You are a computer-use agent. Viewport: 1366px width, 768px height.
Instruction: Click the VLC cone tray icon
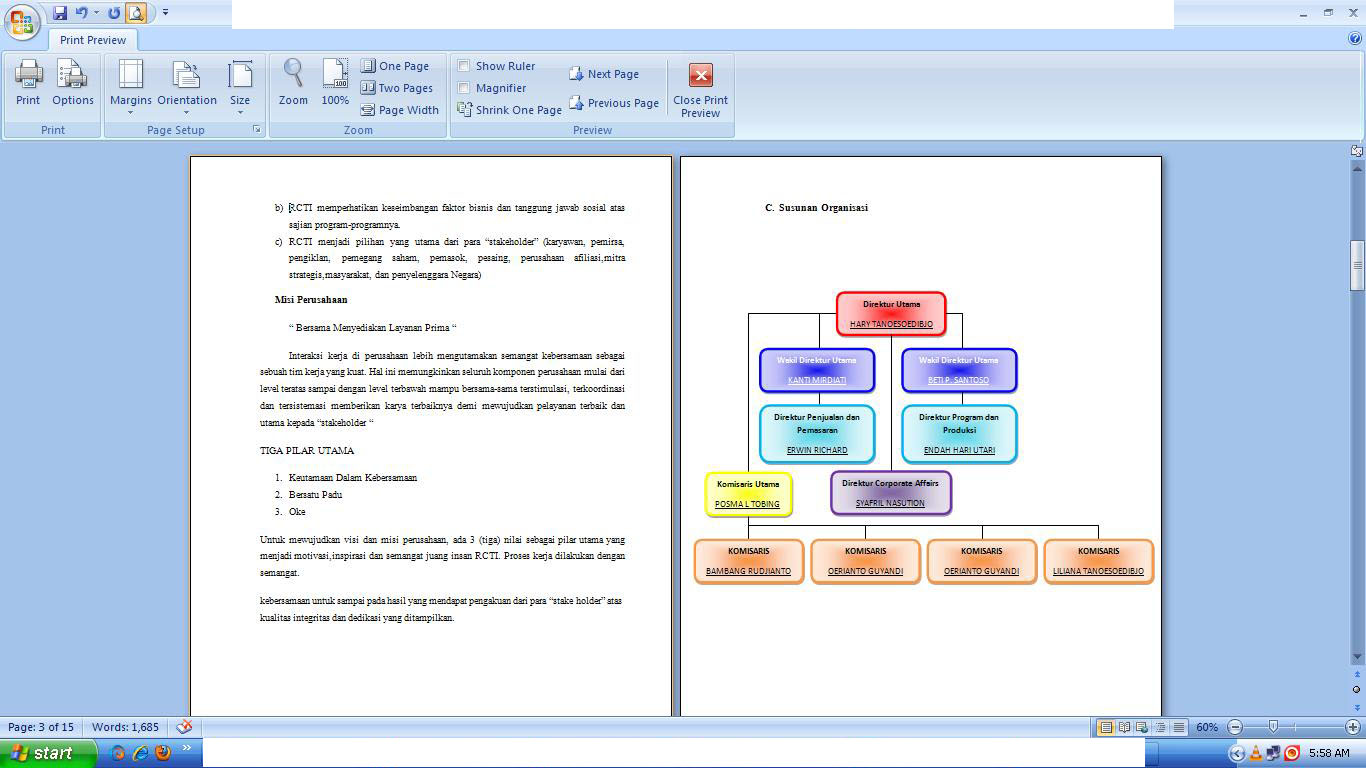1256,753
